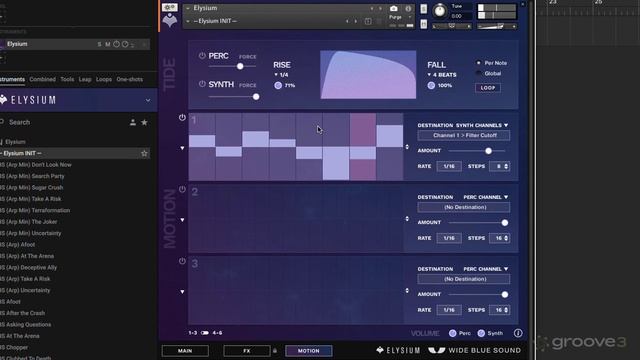Viewport: 640px width, 360px height.
Task: Switch to Combined browser tab
Action: tap(42, 79)
